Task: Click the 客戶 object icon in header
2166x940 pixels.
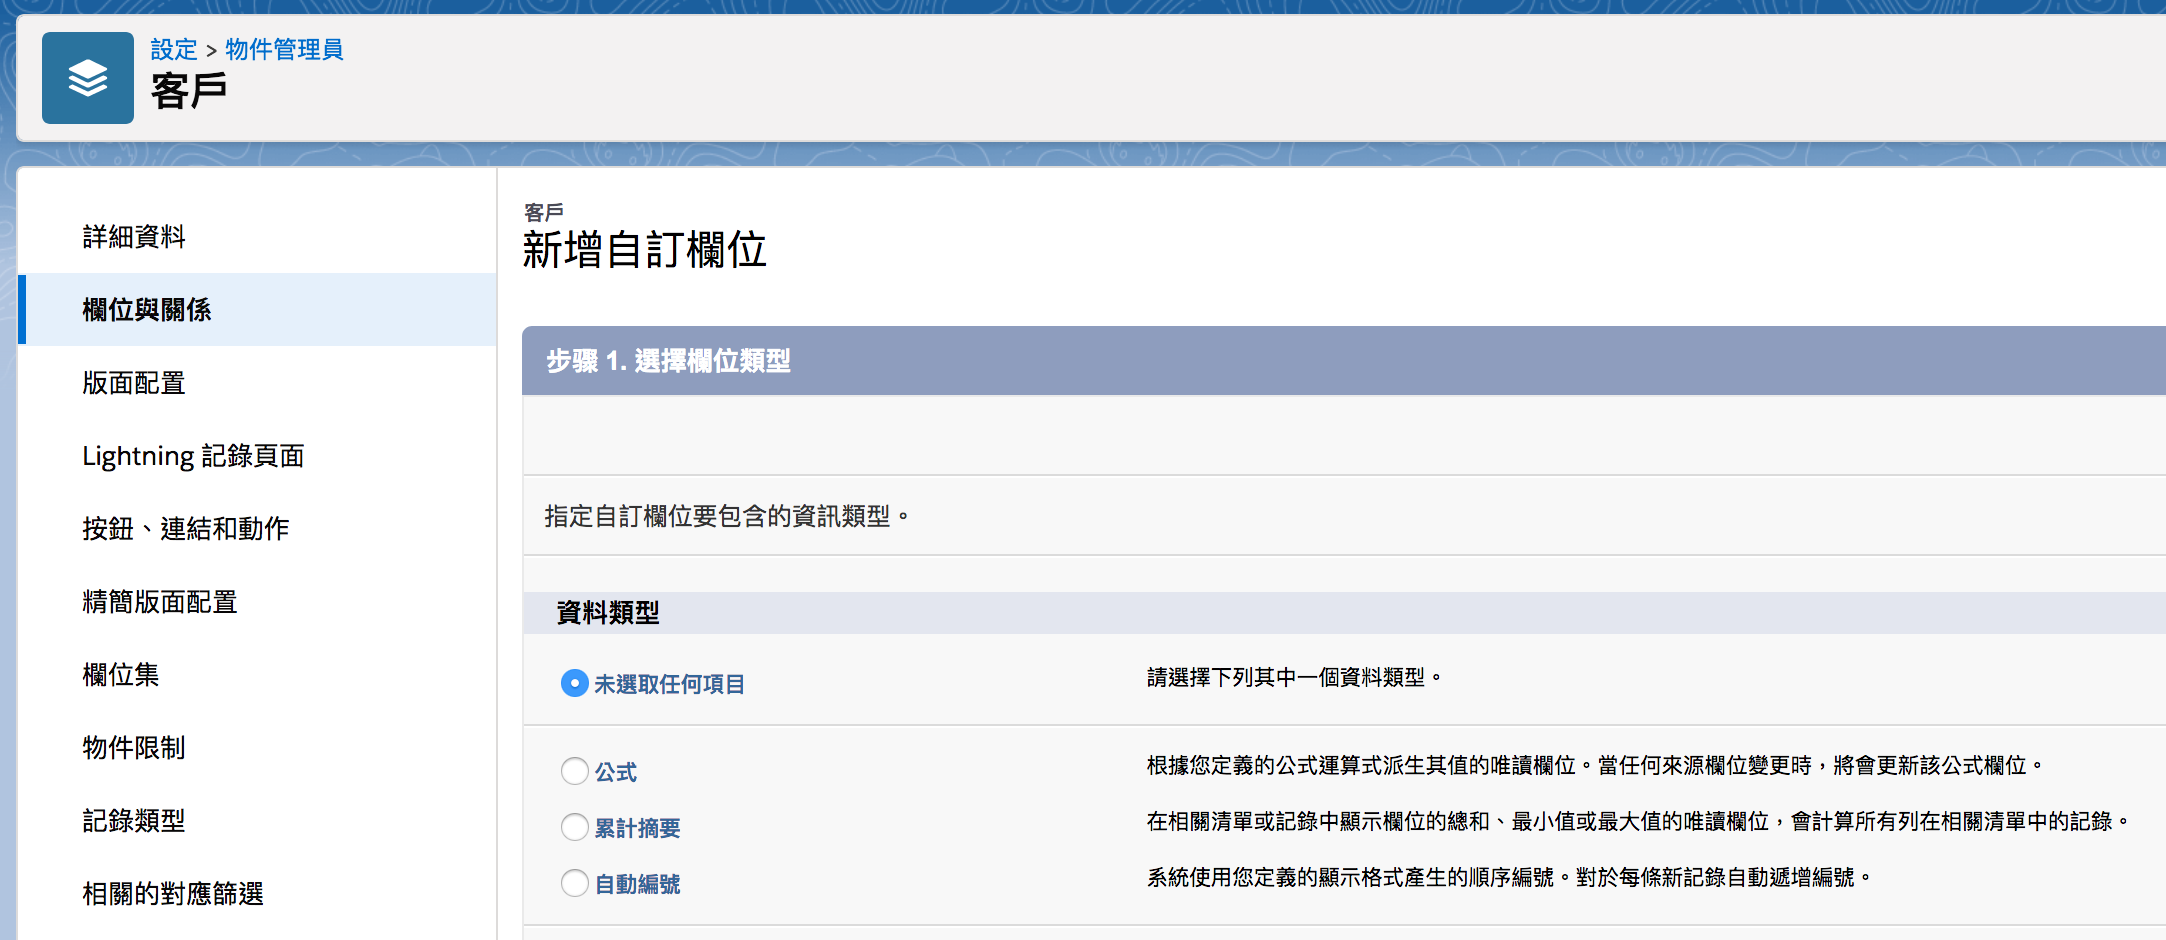Action: tap(88, 76)
